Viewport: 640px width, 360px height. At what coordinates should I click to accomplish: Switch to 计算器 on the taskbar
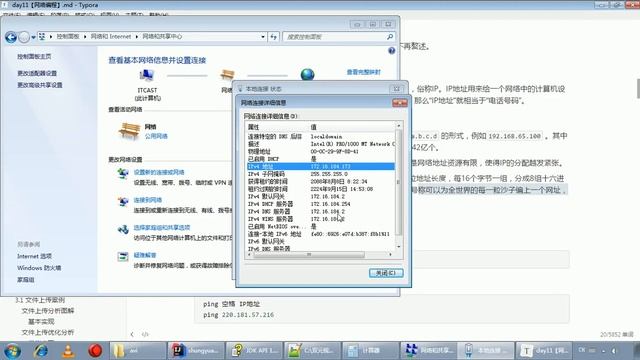tap(370, 351)
